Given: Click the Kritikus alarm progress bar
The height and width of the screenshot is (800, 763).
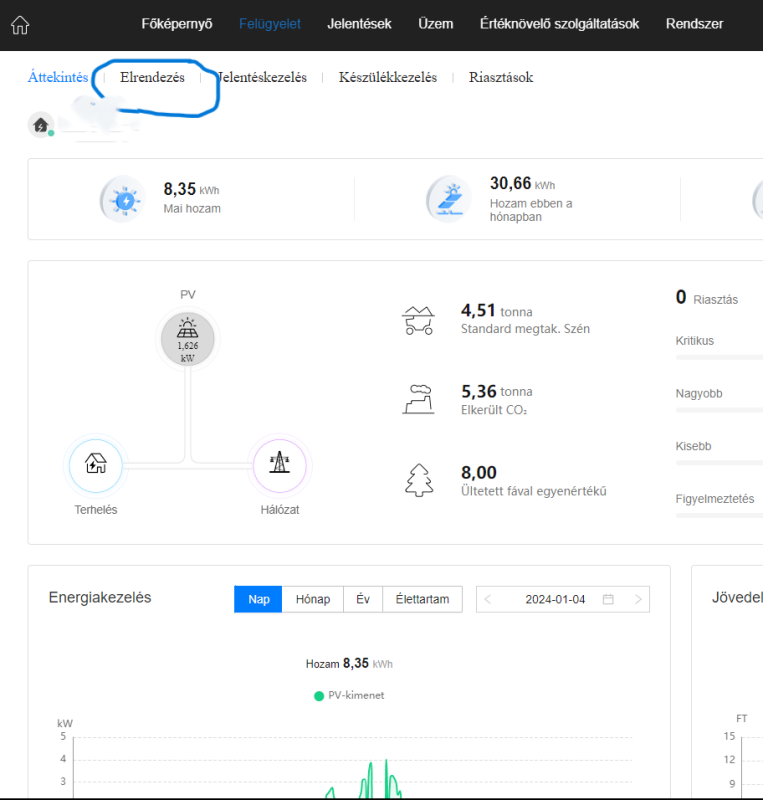Looking at the screenshot, I should [x=719, y=357].
